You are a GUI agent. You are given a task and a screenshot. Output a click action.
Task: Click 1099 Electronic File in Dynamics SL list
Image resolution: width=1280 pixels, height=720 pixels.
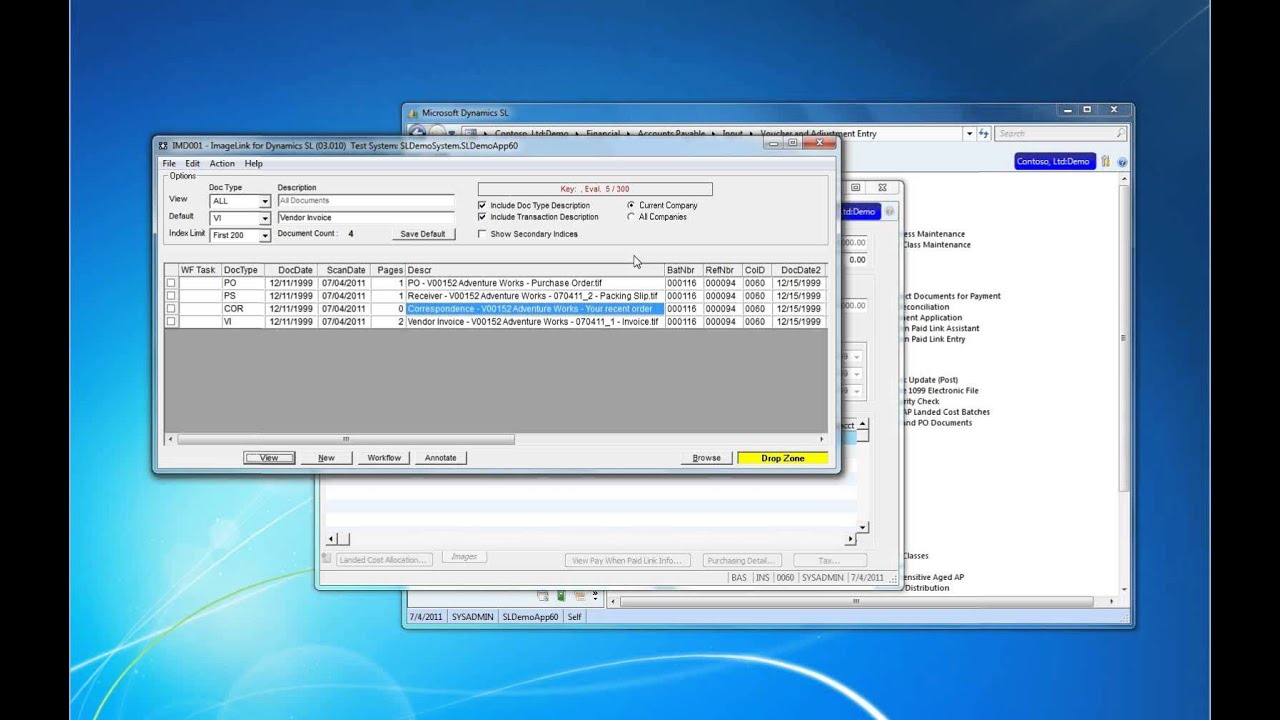pyautogui.click(x=942, y=391)
